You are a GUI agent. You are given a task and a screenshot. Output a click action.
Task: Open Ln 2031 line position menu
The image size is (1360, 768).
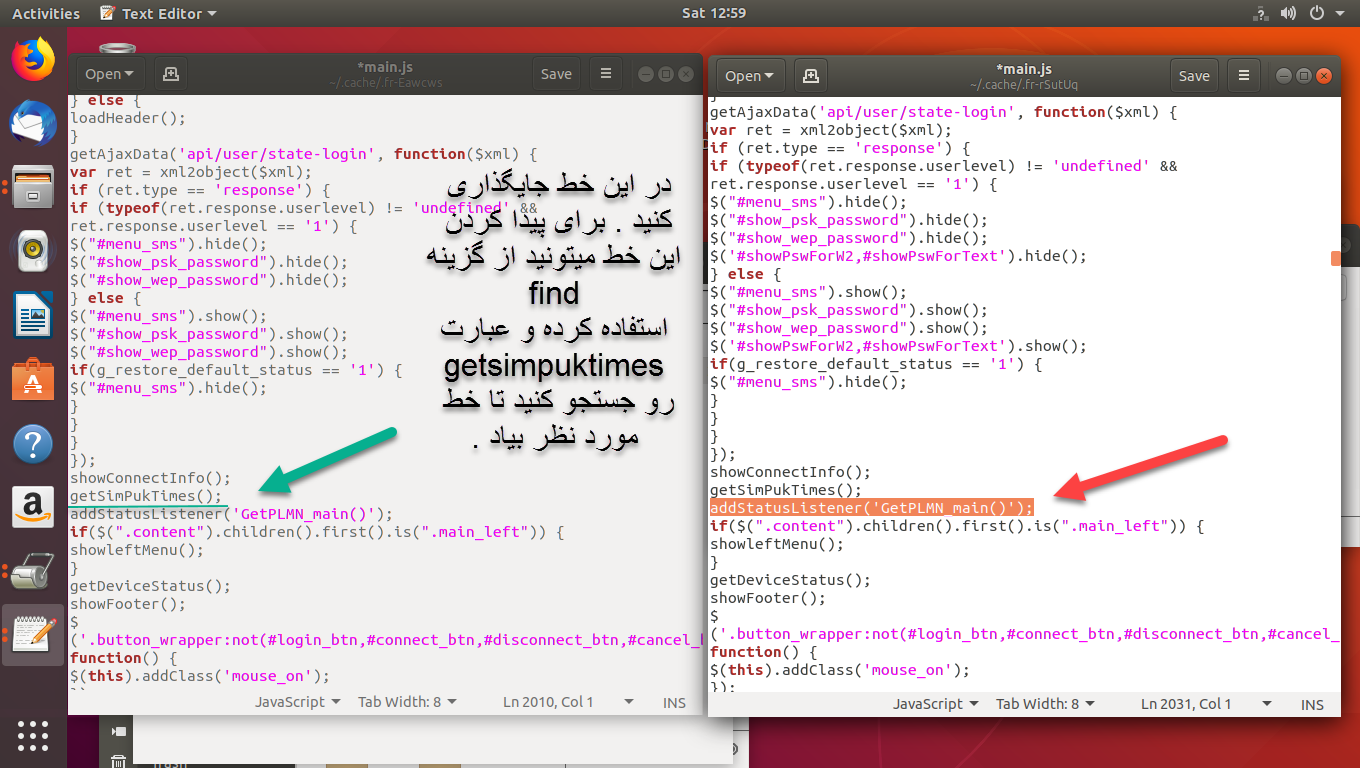(x=1186, y=704)
